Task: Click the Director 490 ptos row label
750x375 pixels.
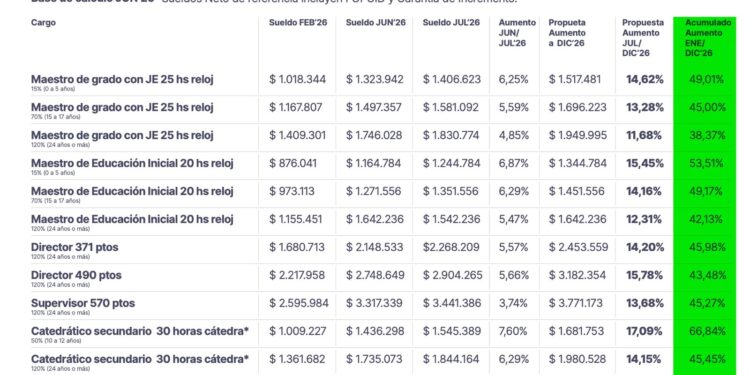Action: [76, 275]
